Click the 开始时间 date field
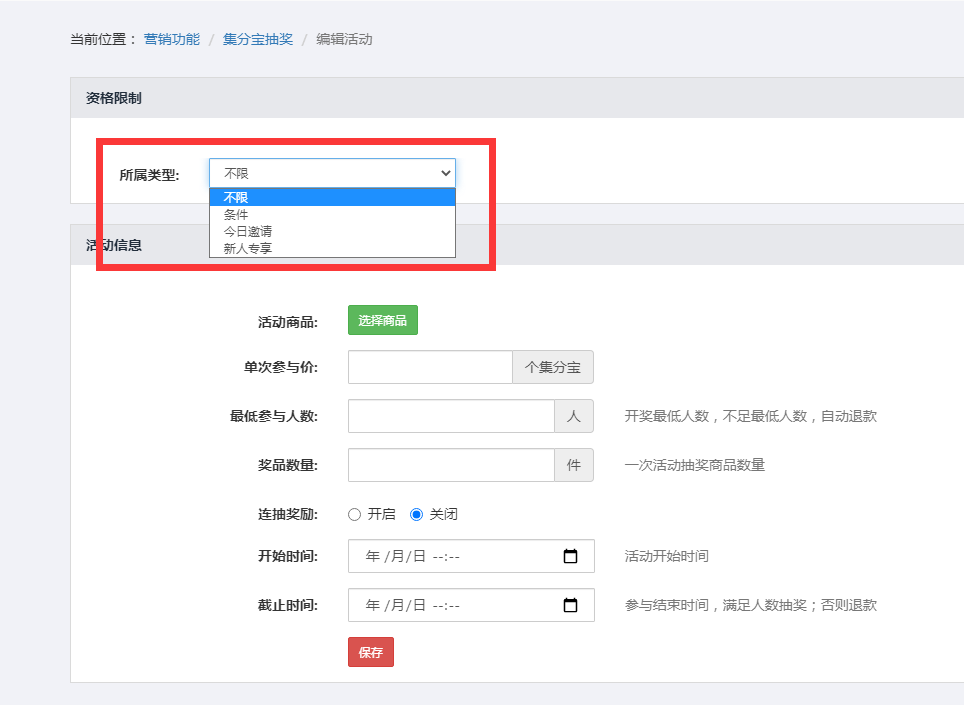The width and height of the screenshot is (964, 705). coord(471,556)
